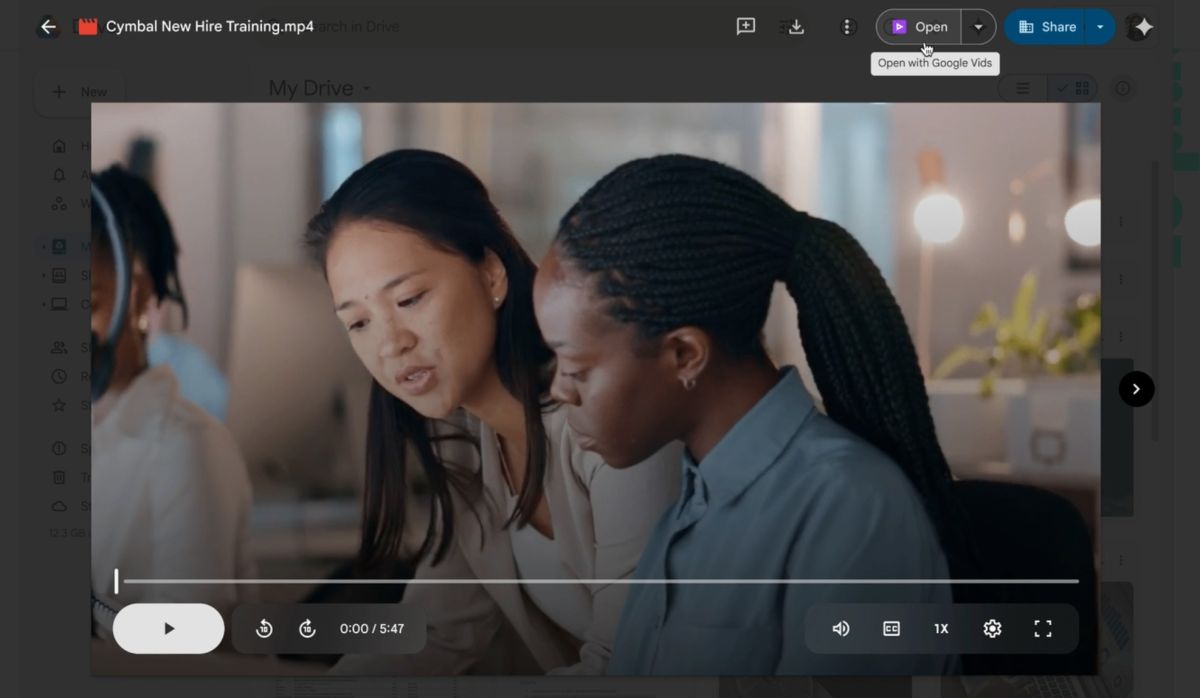The height and width of the screenshot is (698, 1200).
Task: Skip the video forward 10 seconds
Action: tap(307, 628)
